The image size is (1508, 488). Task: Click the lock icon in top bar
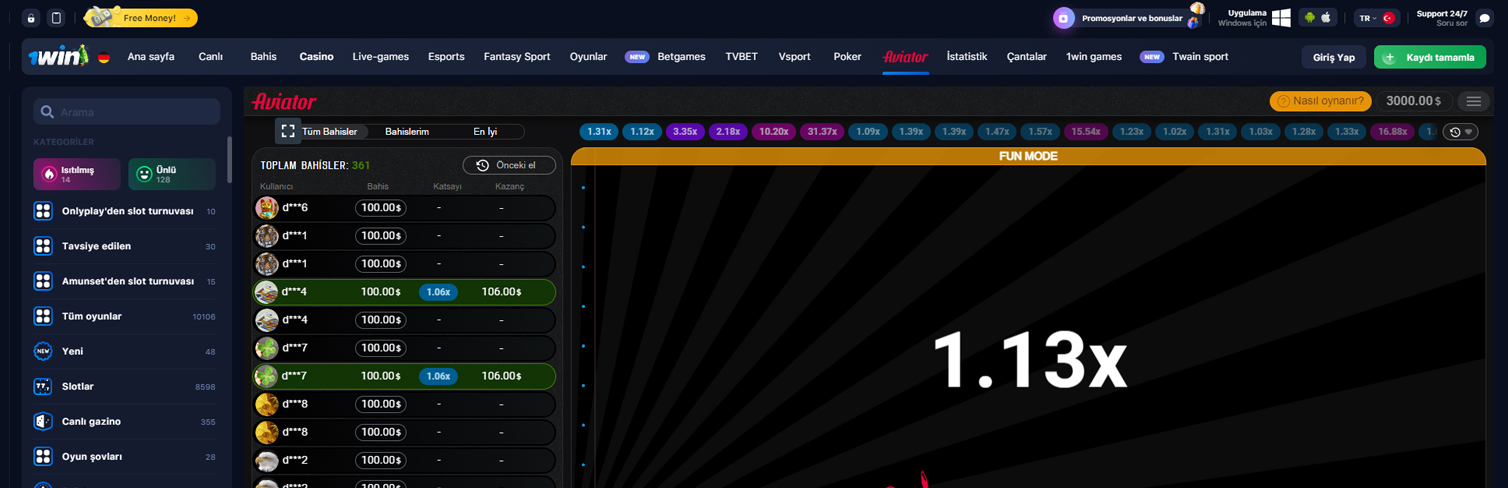pos(31,18)
